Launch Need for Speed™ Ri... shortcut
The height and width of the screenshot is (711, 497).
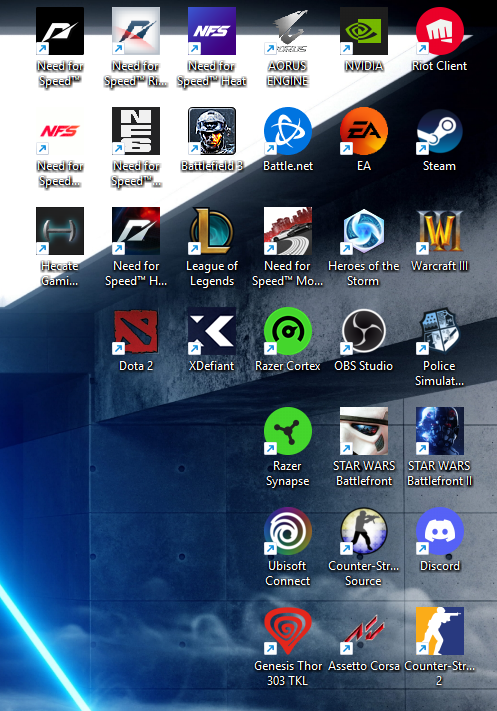(x=136, y=31)
